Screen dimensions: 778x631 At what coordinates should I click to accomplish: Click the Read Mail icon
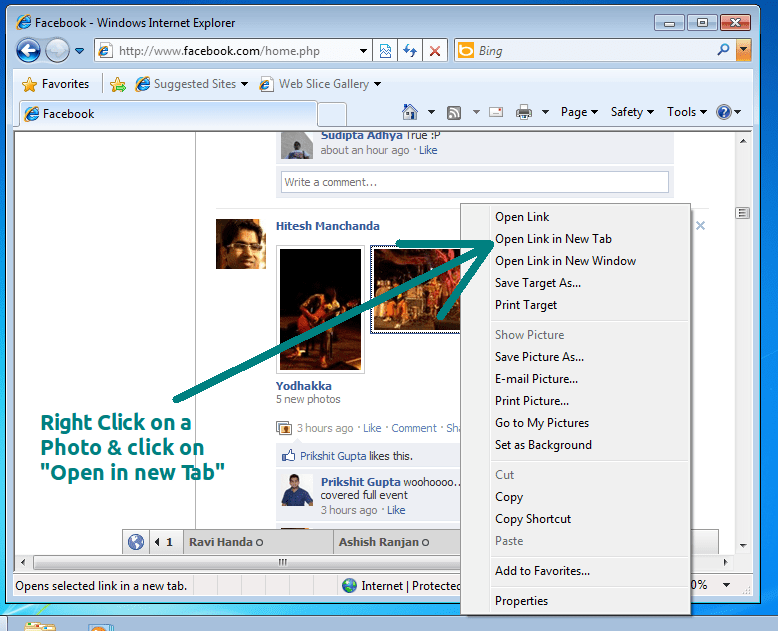point(496,112)
